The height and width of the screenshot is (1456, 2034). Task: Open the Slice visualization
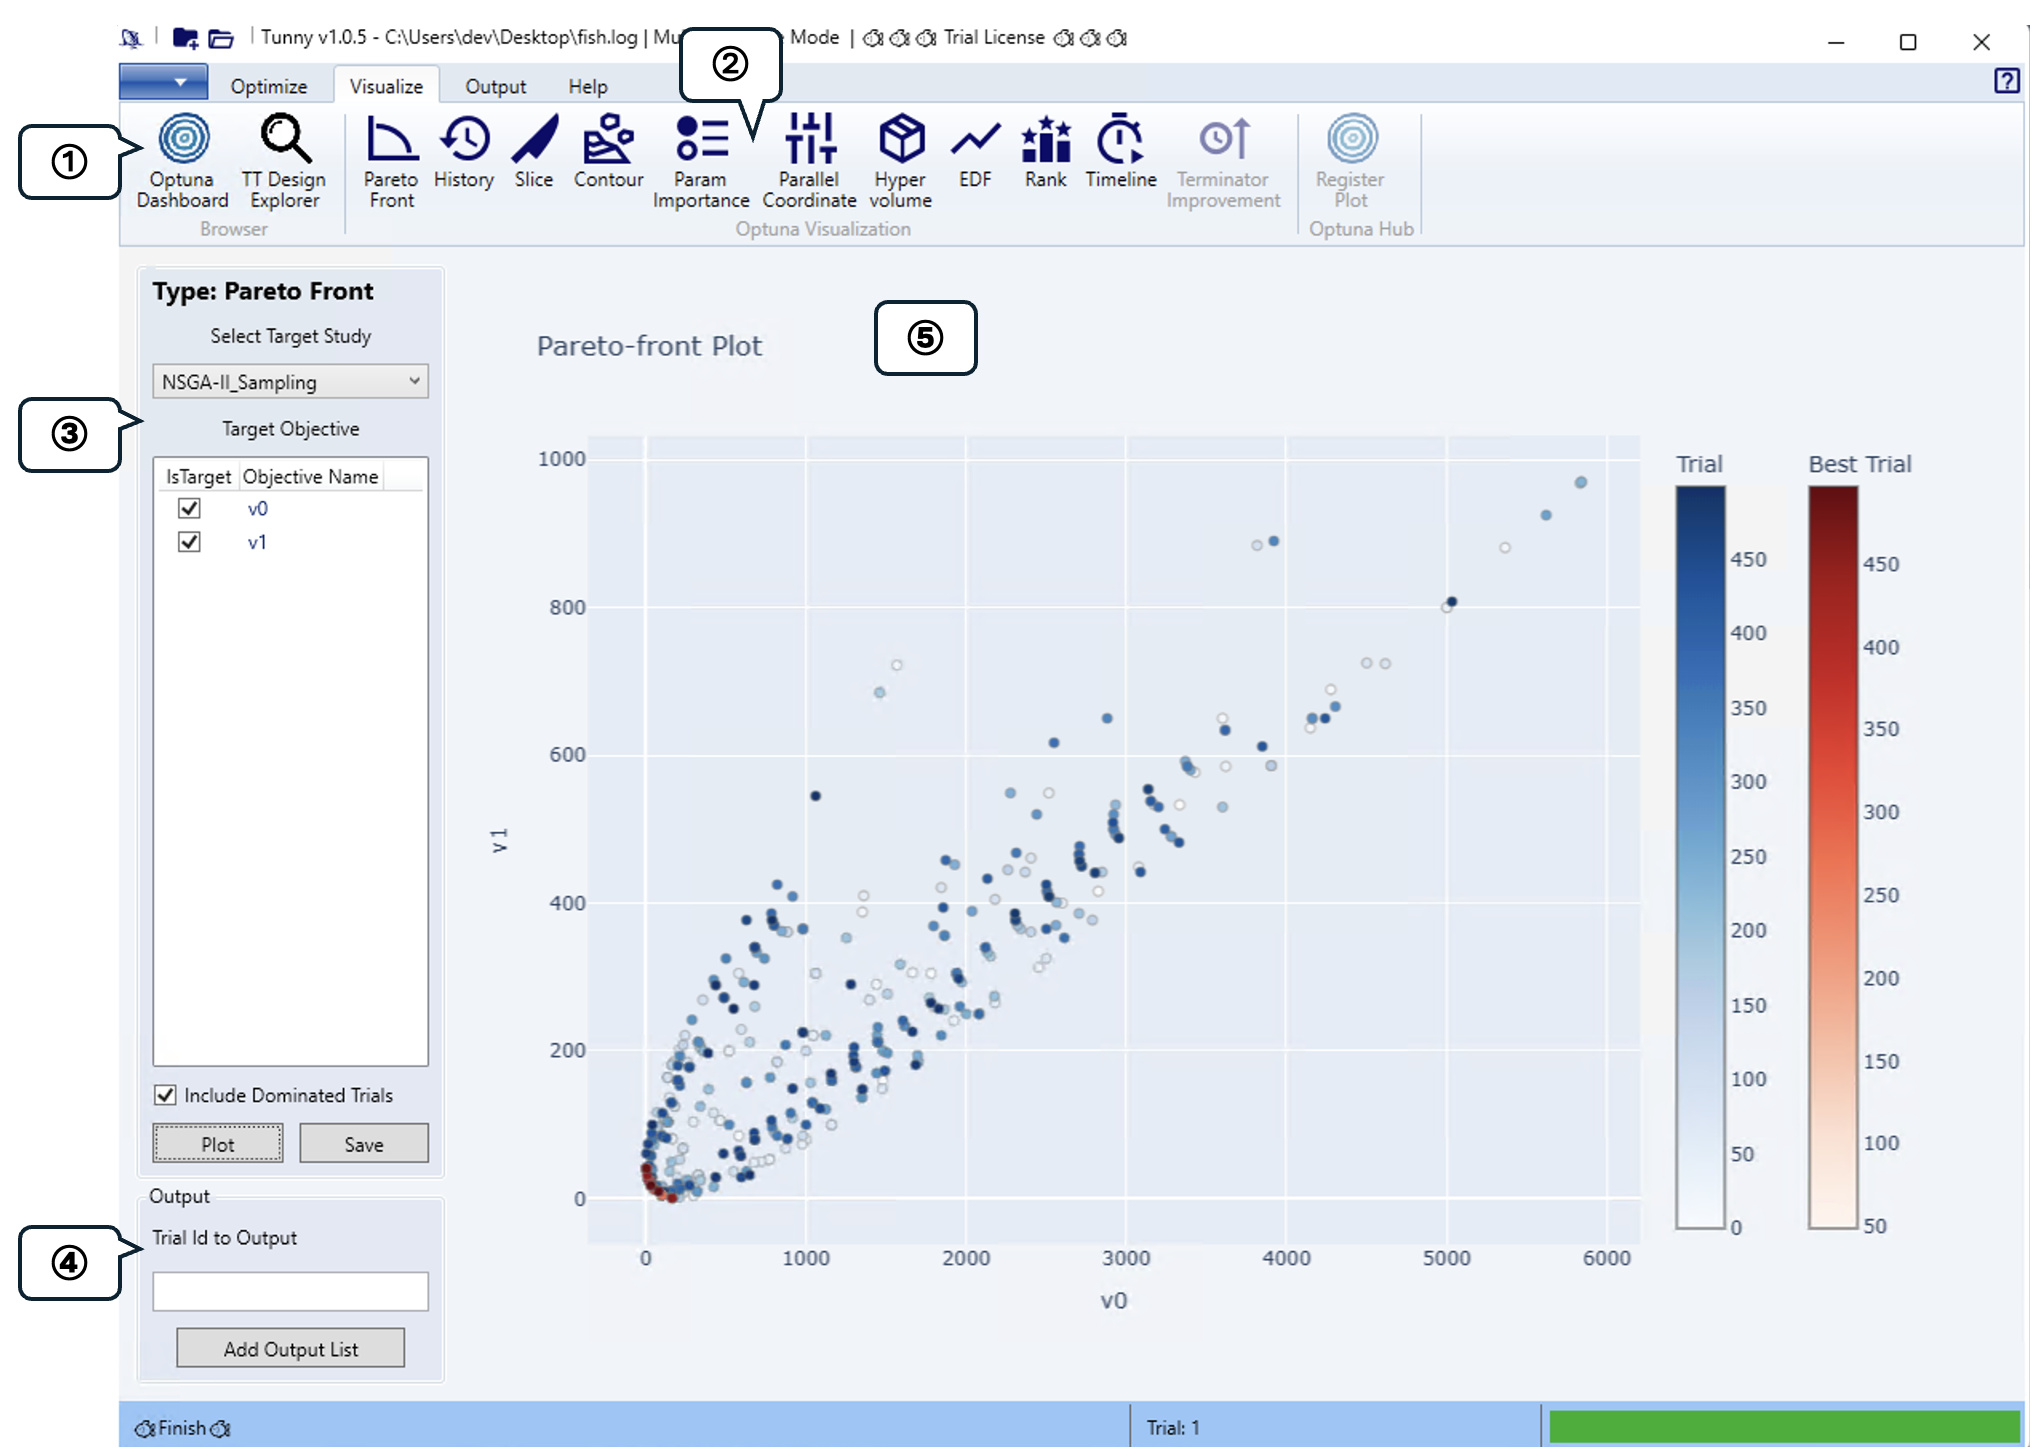tap(534, 152)
